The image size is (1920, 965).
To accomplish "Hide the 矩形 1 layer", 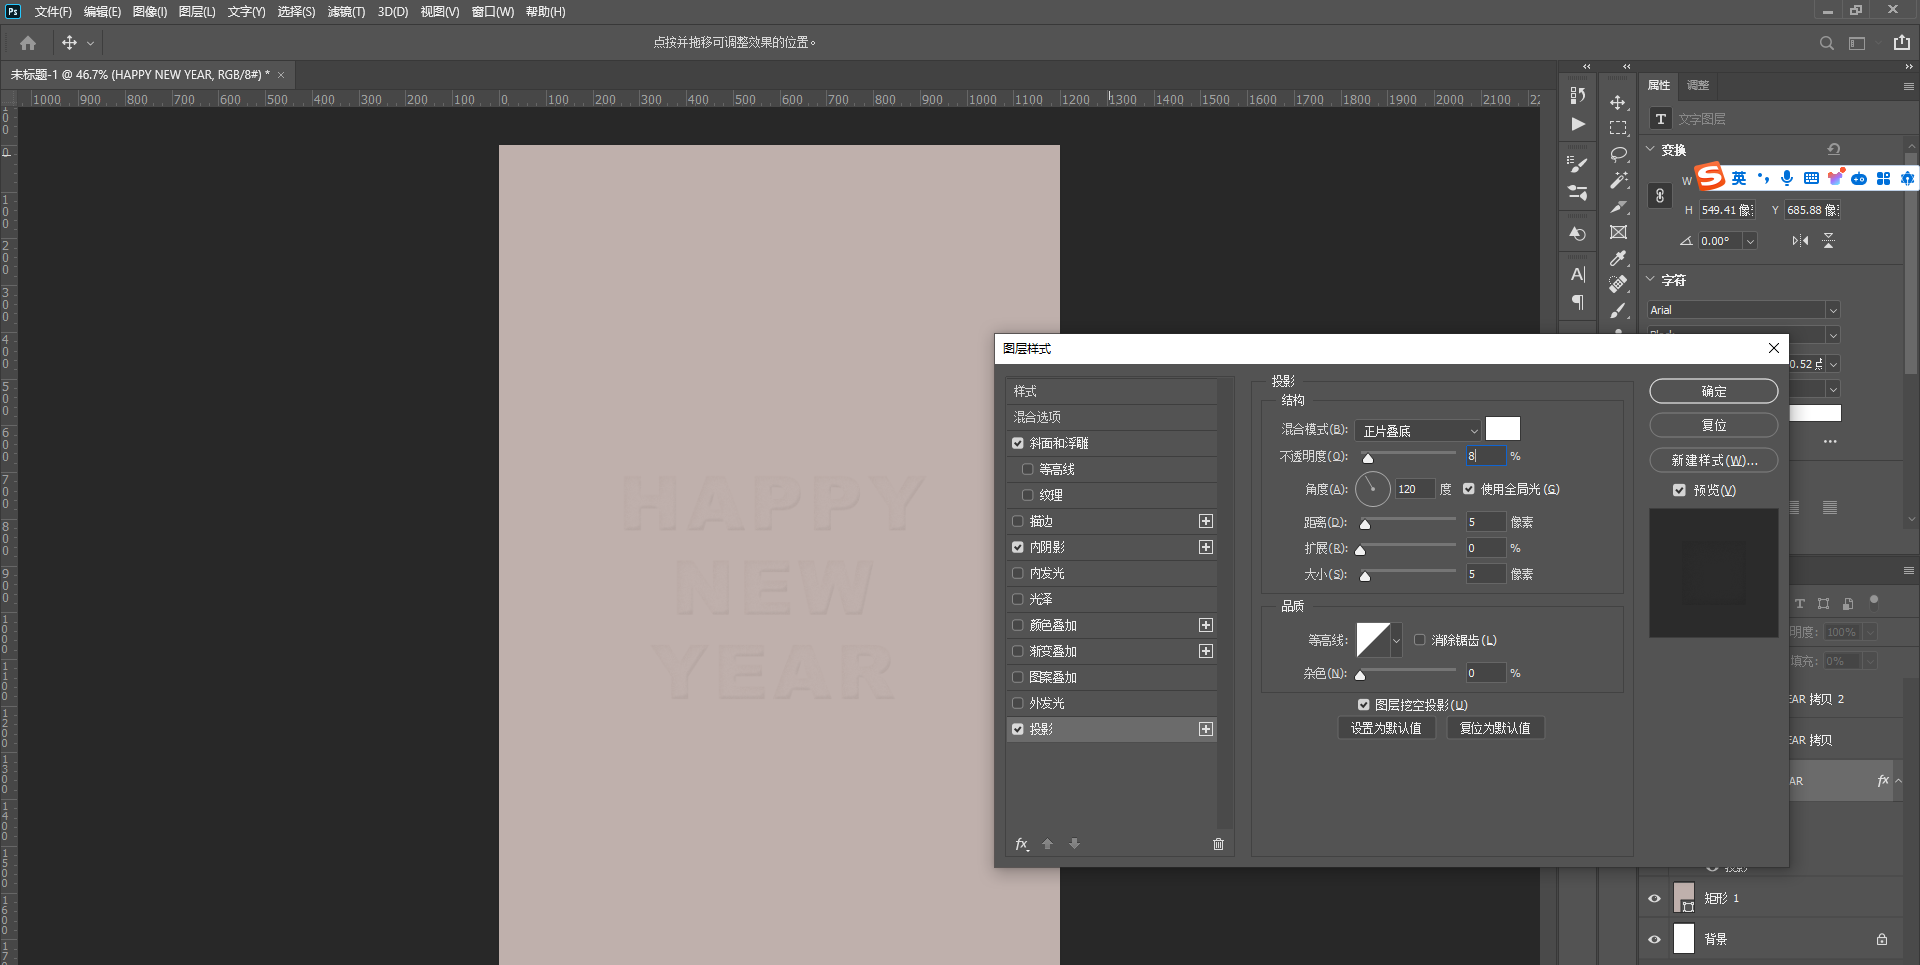I will (x=1654, y=898).
